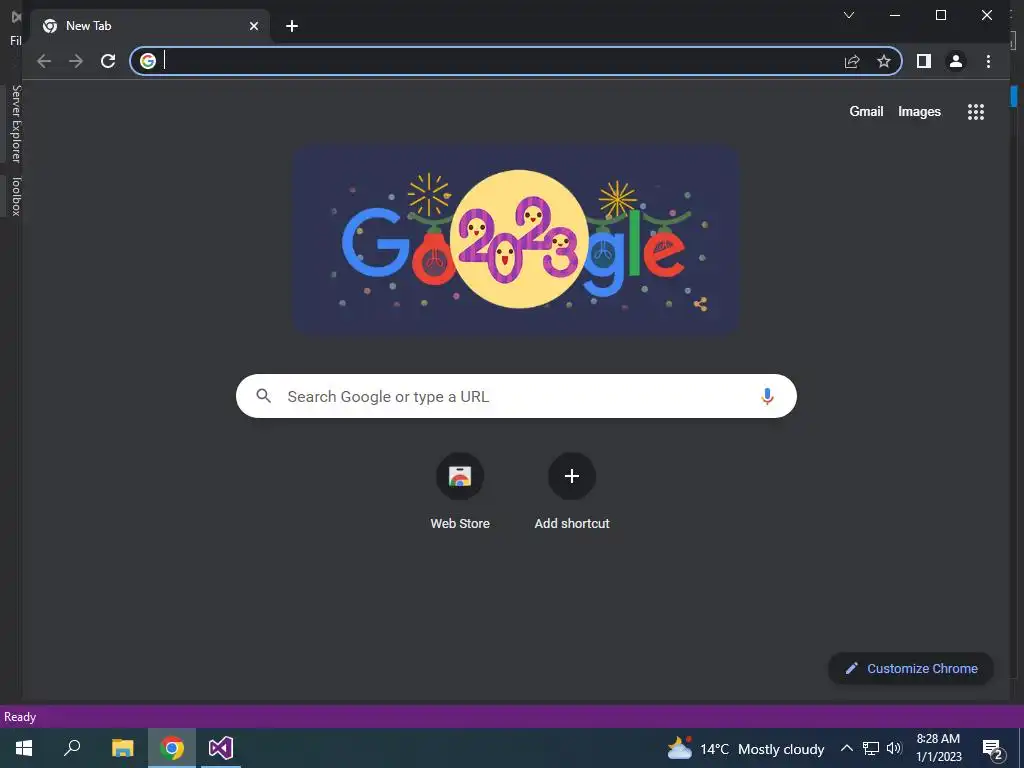1024x768 pixels.
Task: Open the Windows Start menu
Action: (x=24, y=748)
